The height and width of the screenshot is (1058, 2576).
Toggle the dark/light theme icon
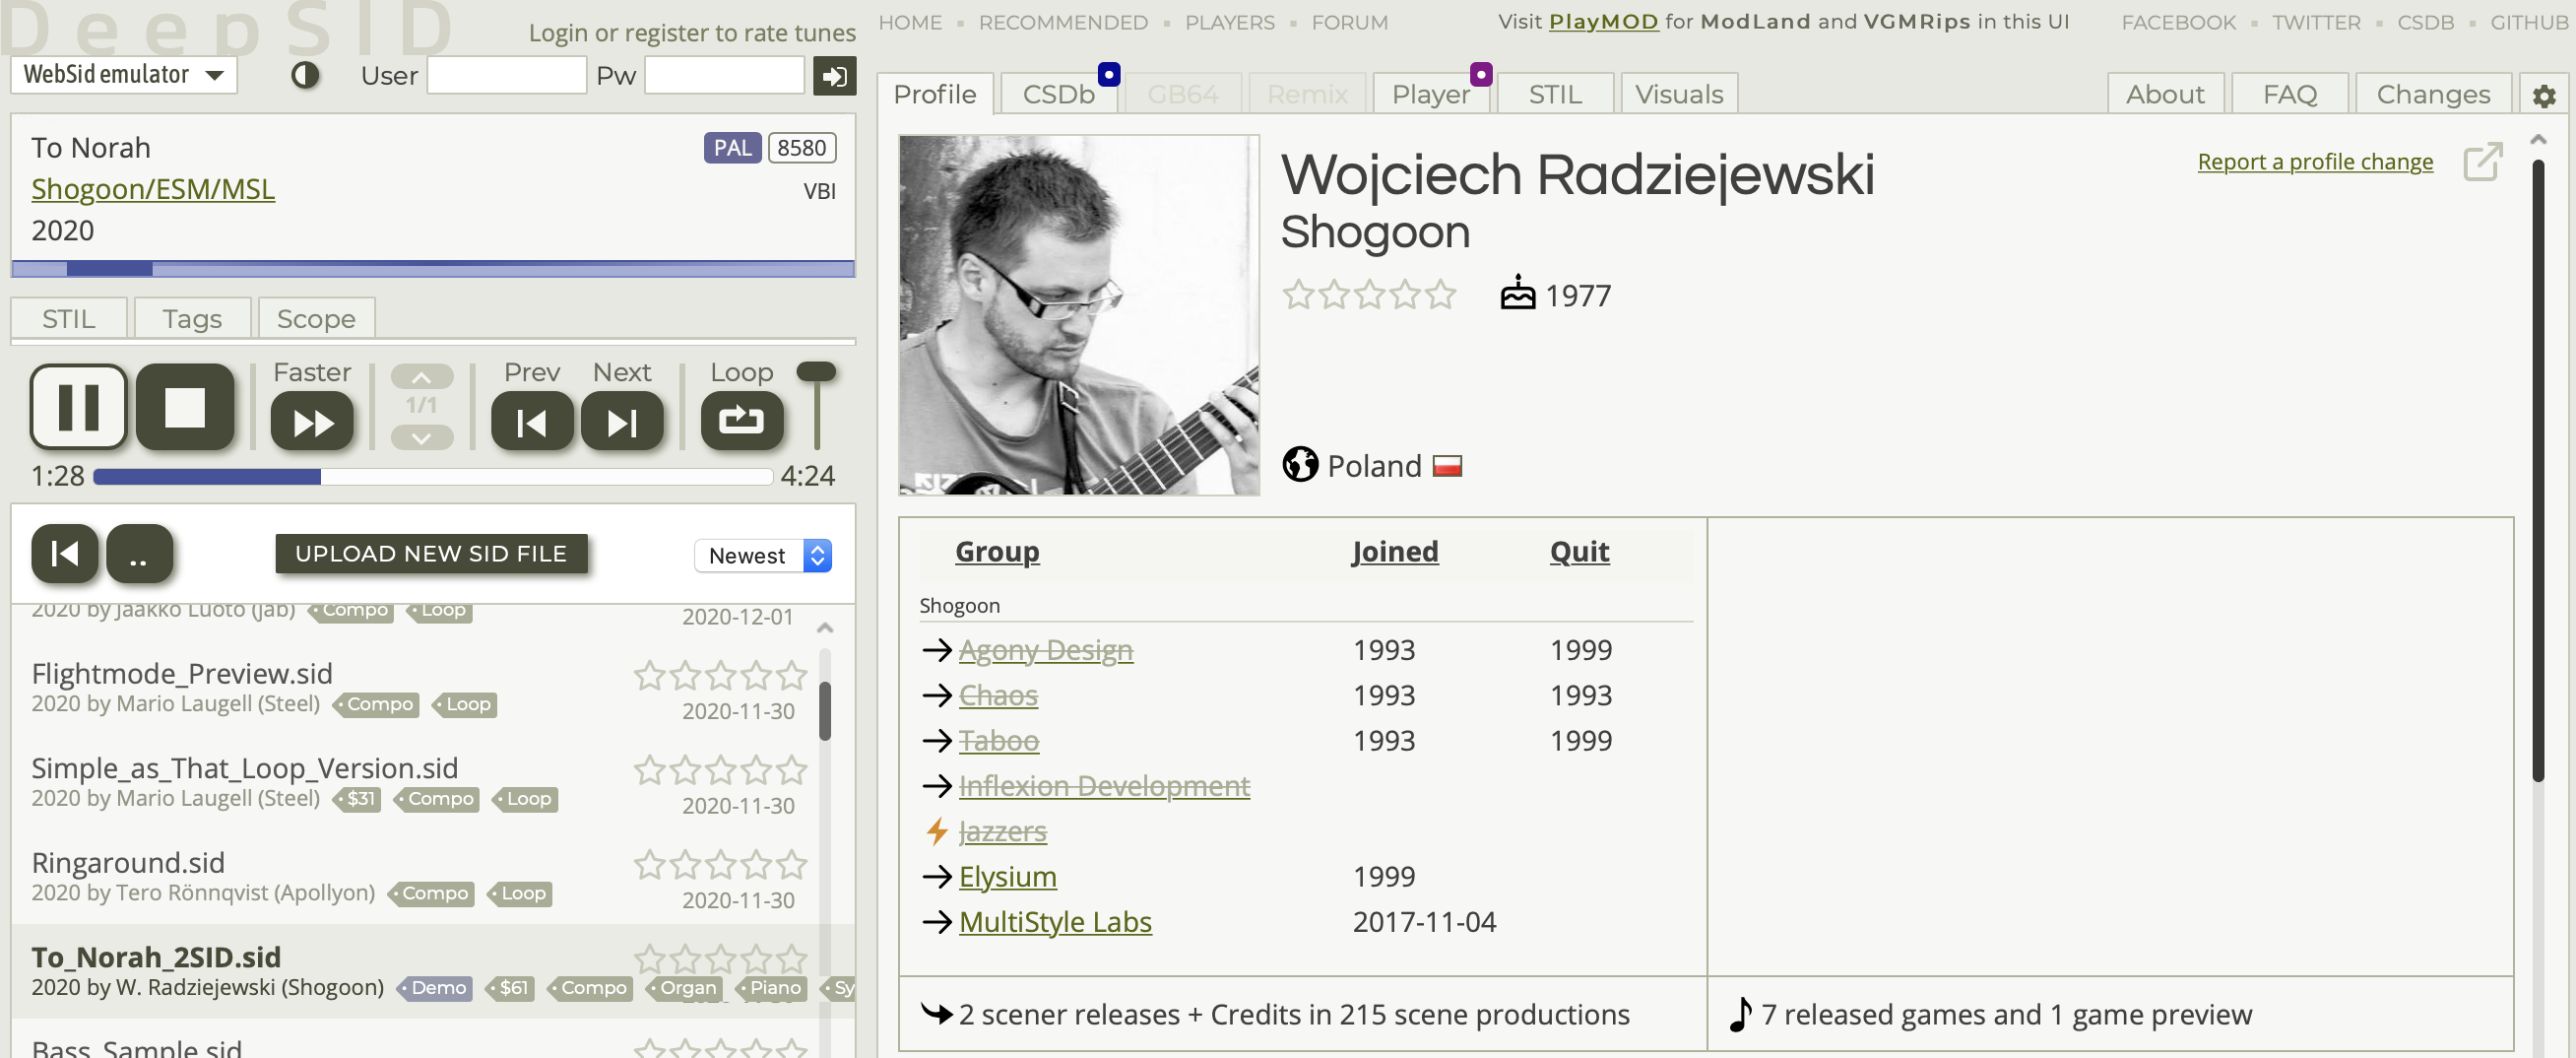tap(305, 75)
